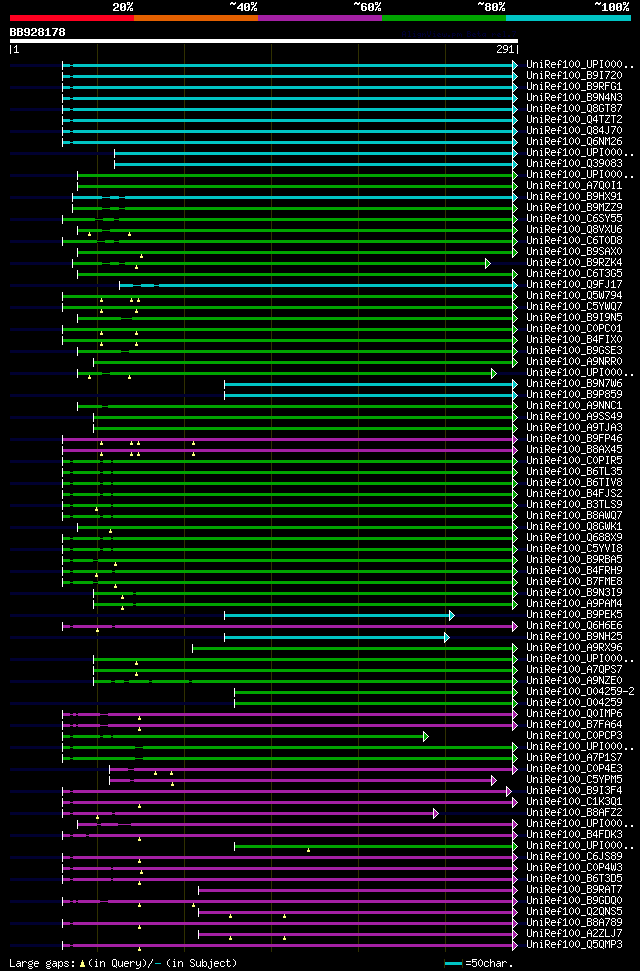The image size is (640, 971).
Task: Select the UniRef100_C1K3Q1 label
Action: [x=574, y=802]
